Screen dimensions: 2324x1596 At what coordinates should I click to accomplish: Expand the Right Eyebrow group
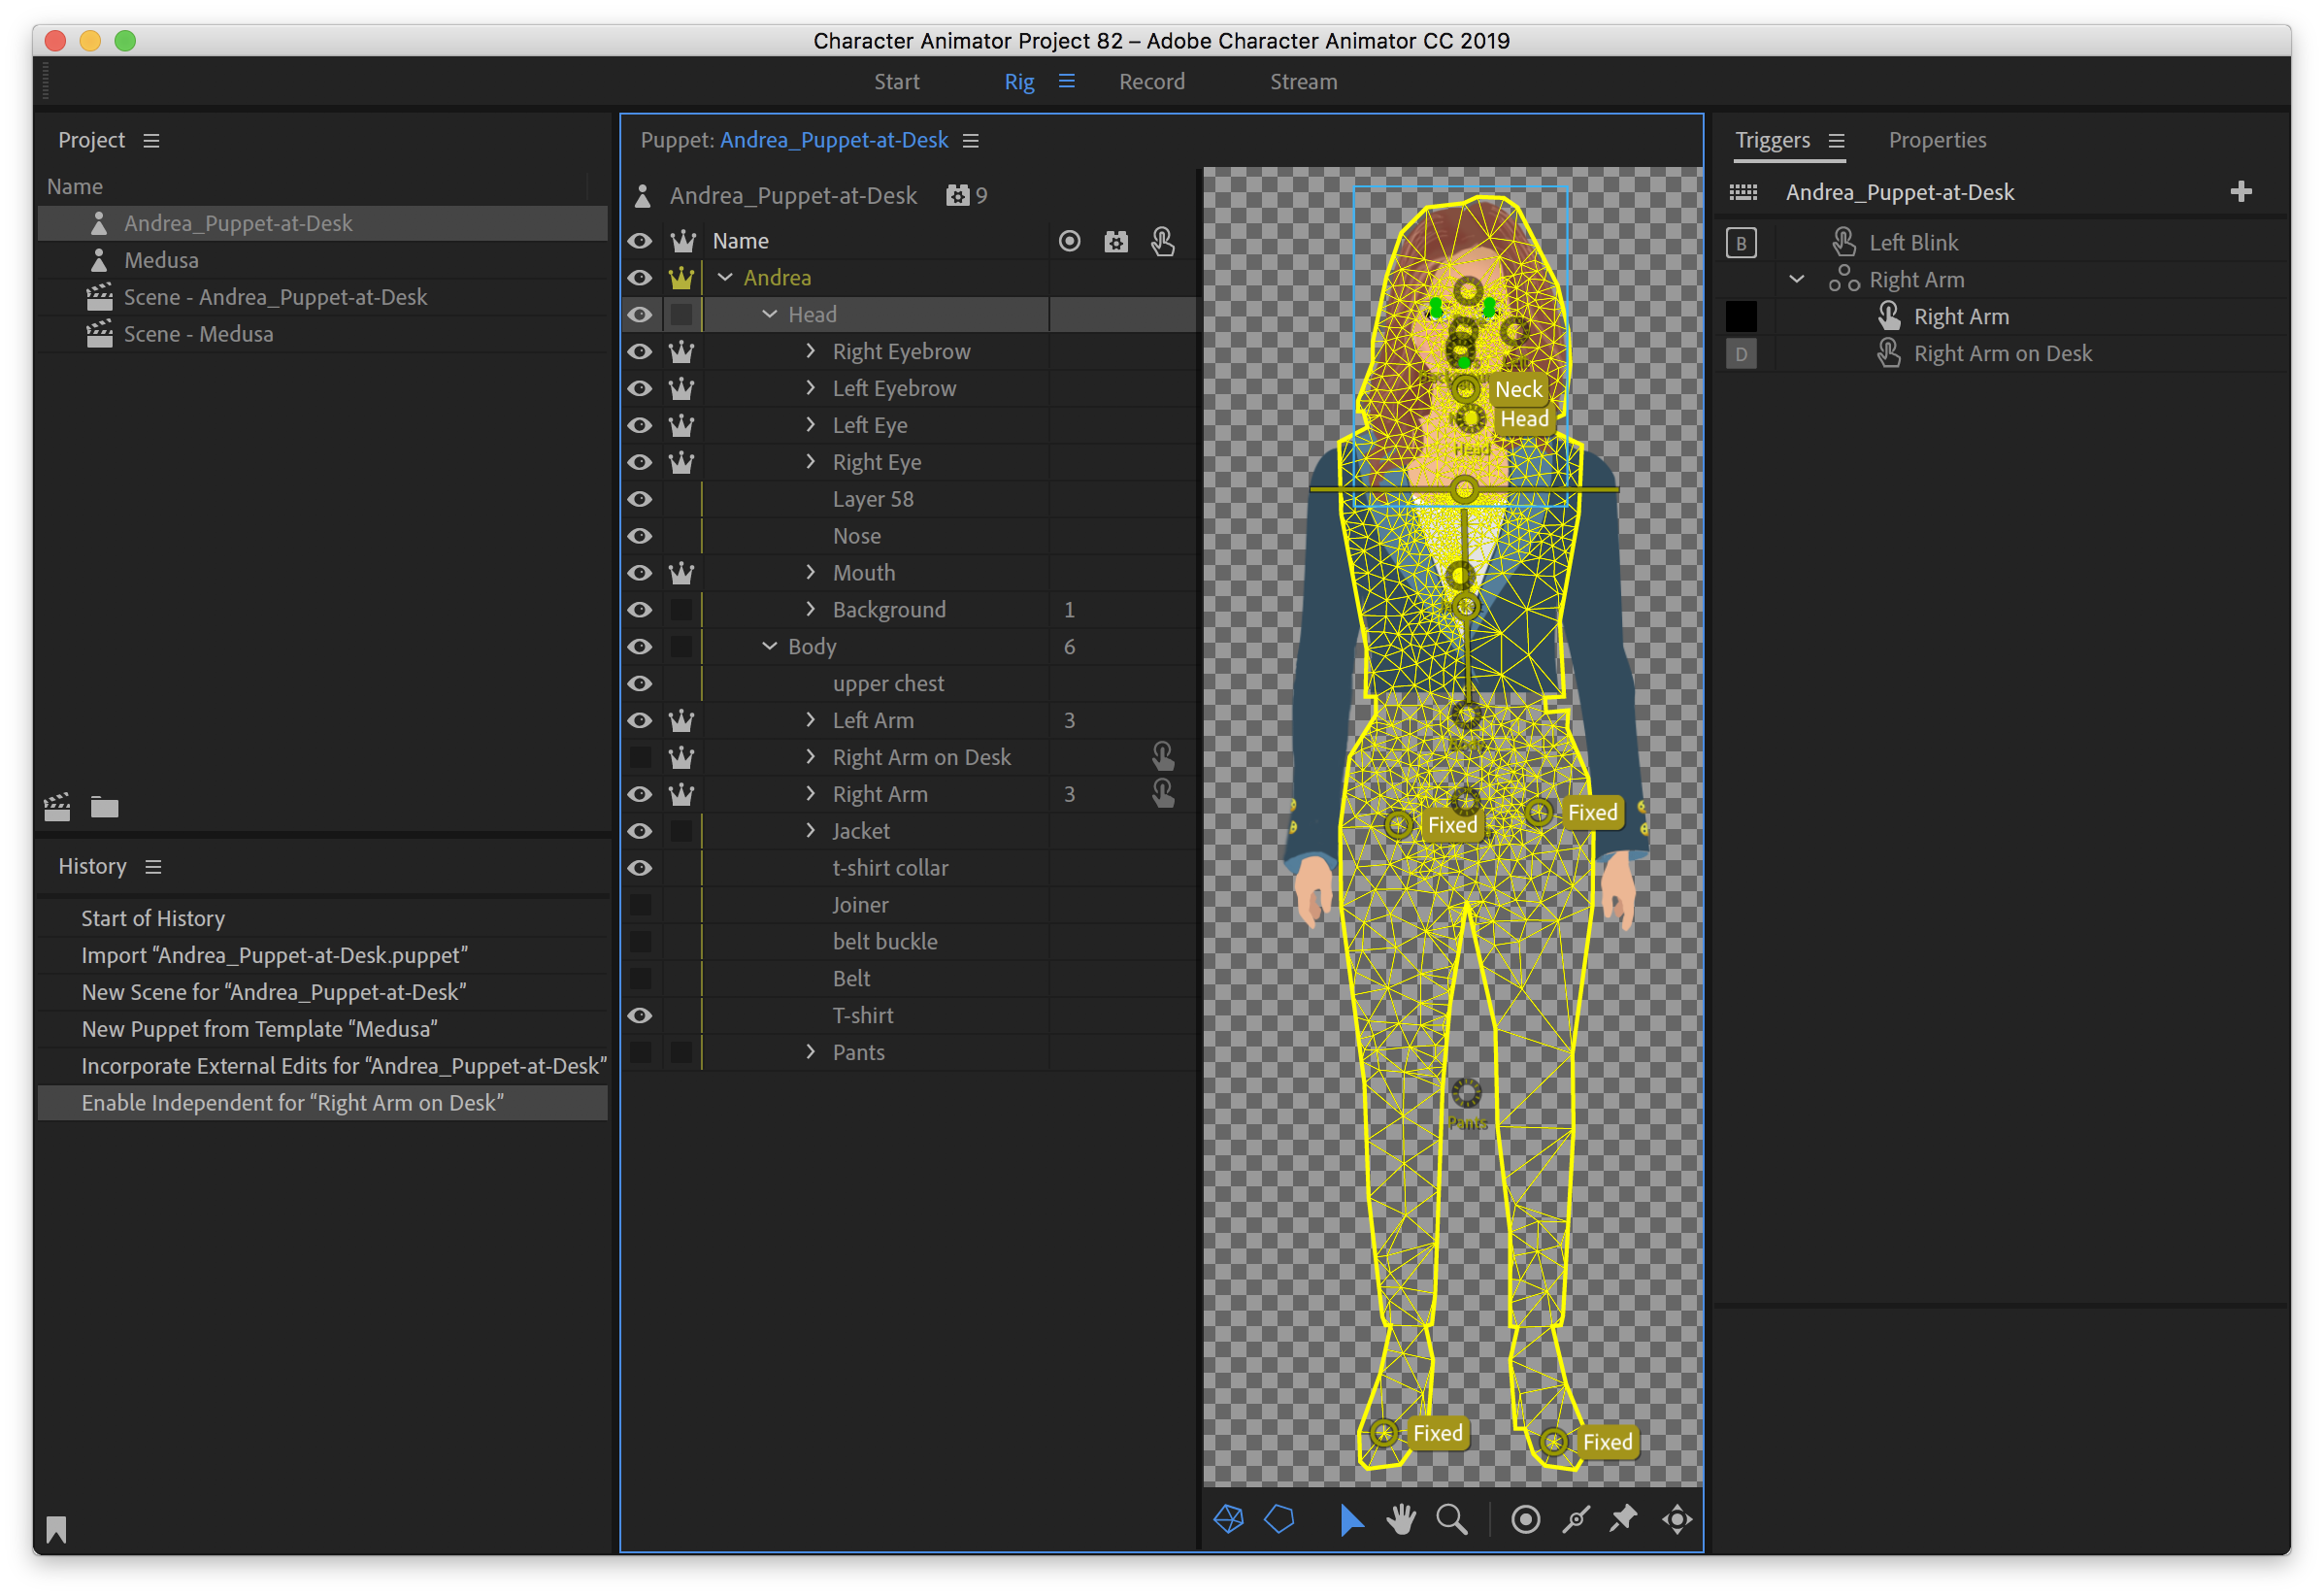811,351
